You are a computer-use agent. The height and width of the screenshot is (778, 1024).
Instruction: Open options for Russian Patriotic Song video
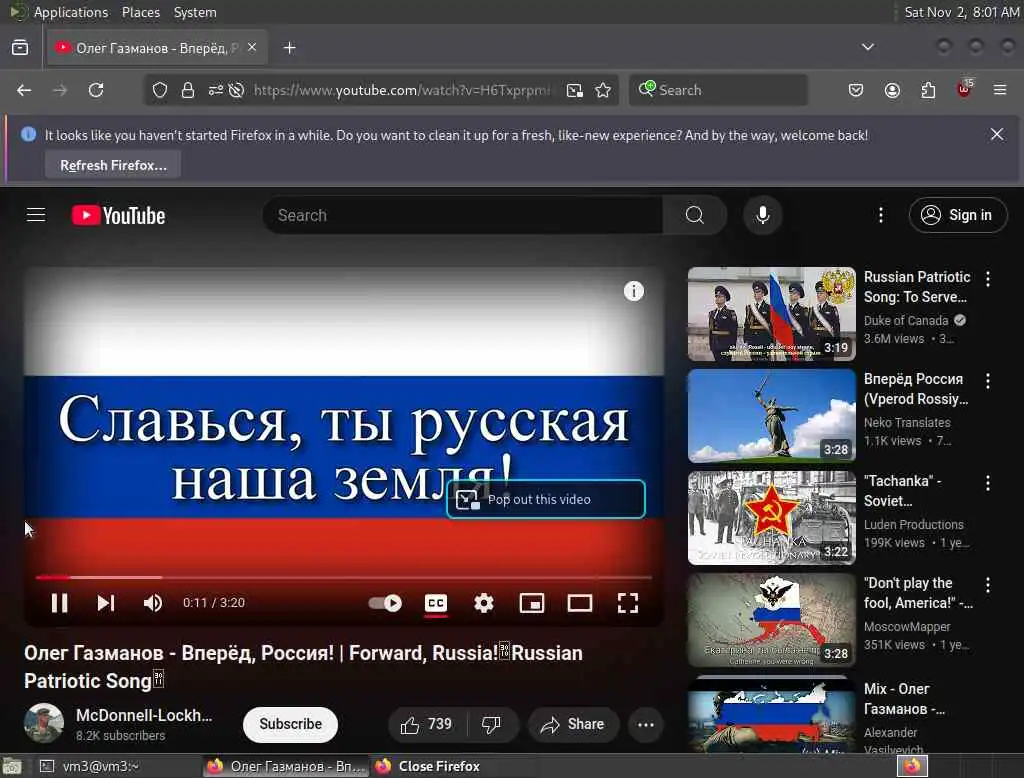[x=988, y=279]
